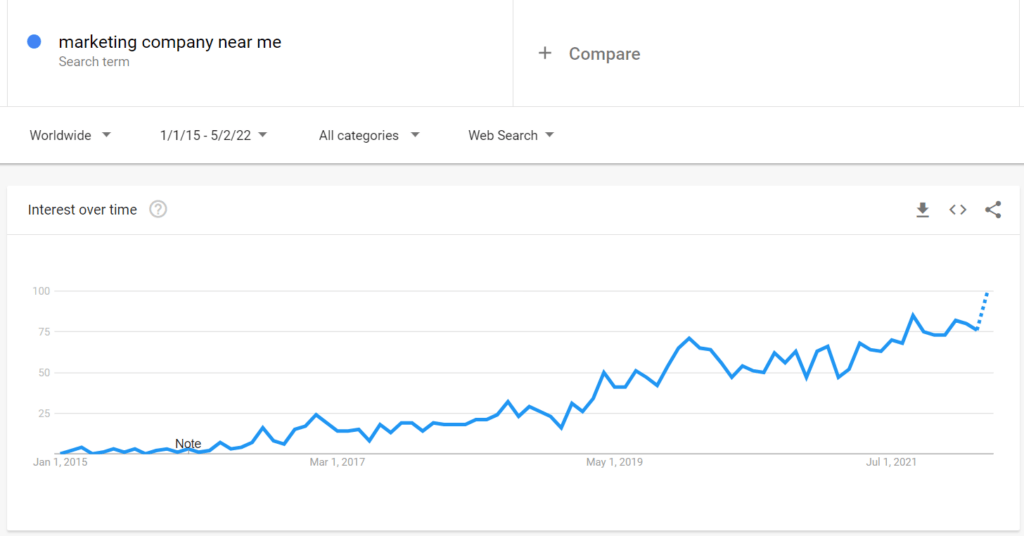Click the Mar 1, 2017 axis label
Viewport: 1024px width, 536px height.
coord(337,462)
